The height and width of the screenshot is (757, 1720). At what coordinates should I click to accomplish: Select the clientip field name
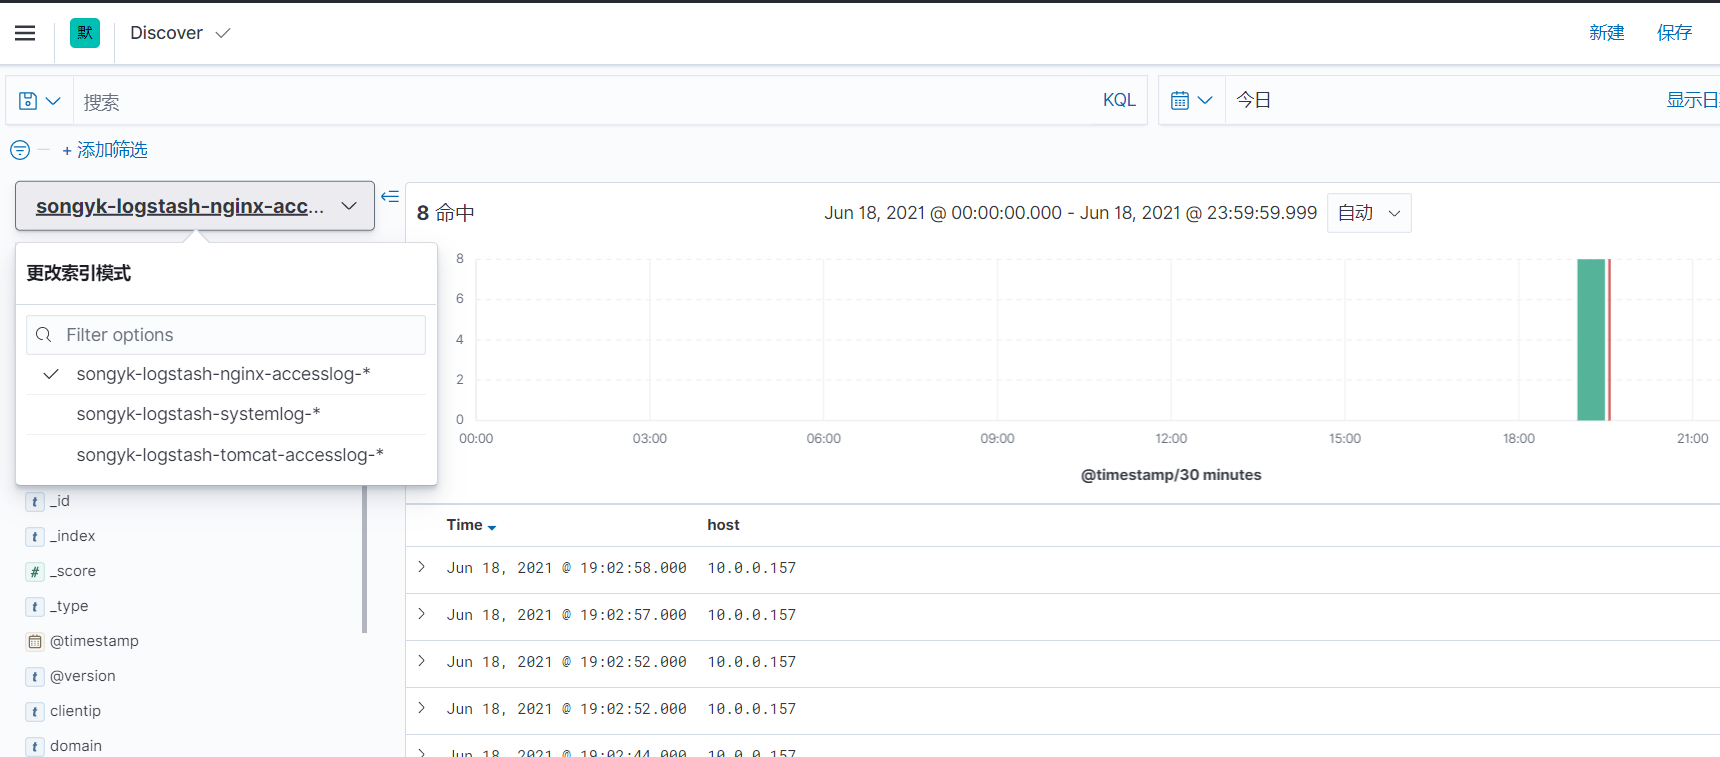[76, 711]
